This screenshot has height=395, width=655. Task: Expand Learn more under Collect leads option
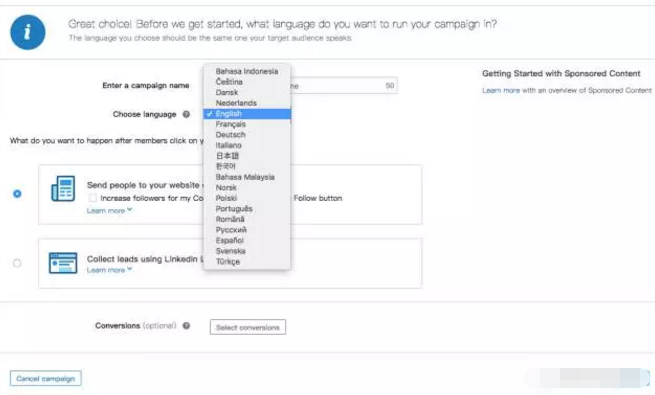point(109,270)
